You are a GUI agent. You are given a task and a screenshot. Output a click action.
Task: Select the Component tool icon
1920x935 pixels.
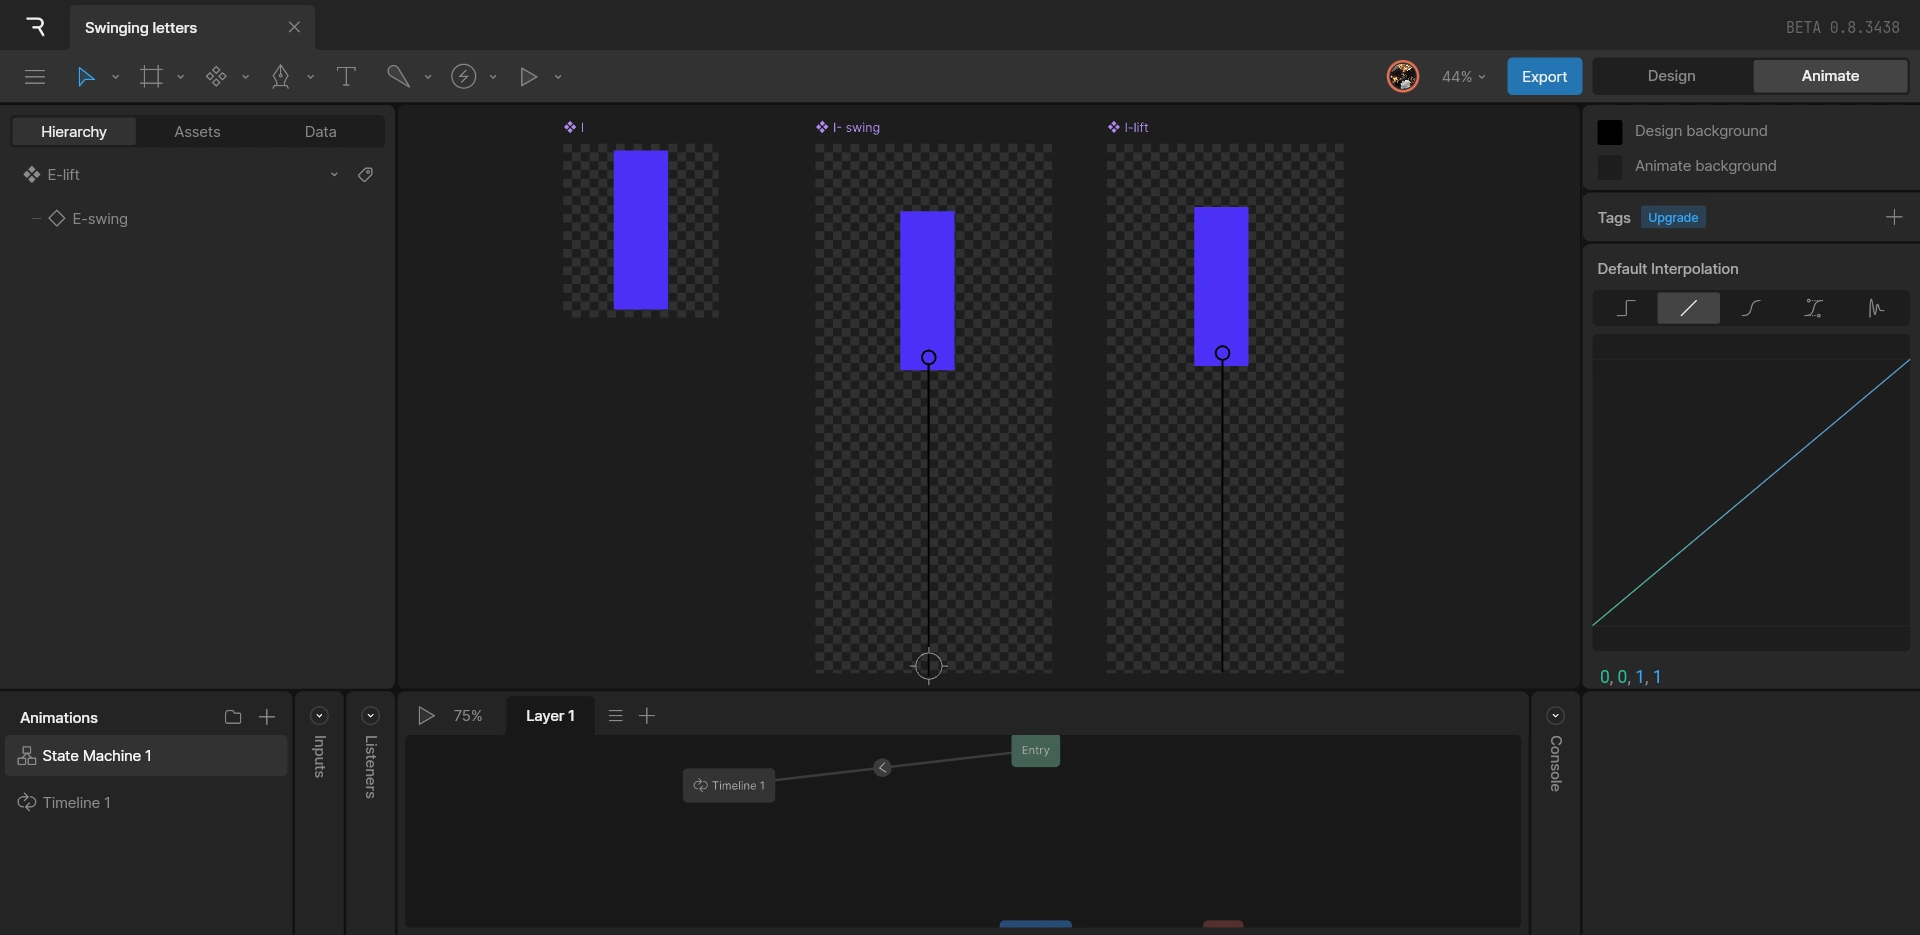(x=216, y=77)
